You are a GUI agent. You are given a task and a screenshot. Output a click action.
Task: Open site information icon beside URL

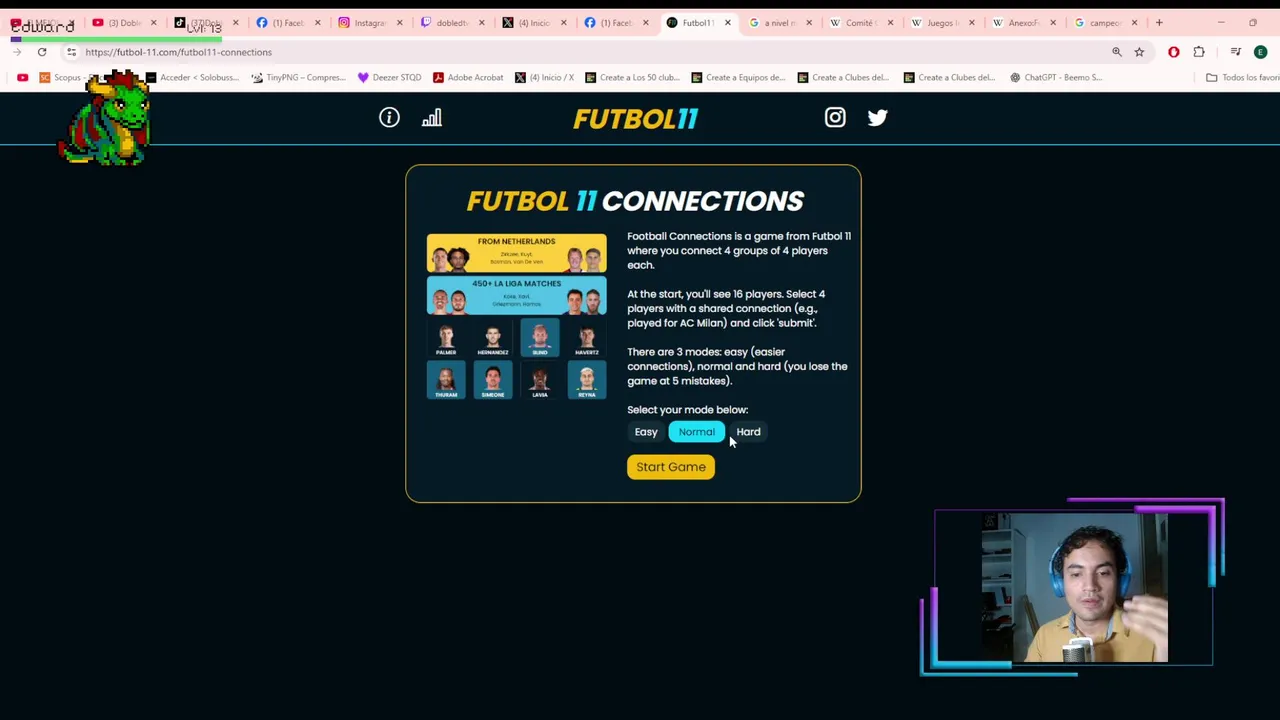coord(71,52)
